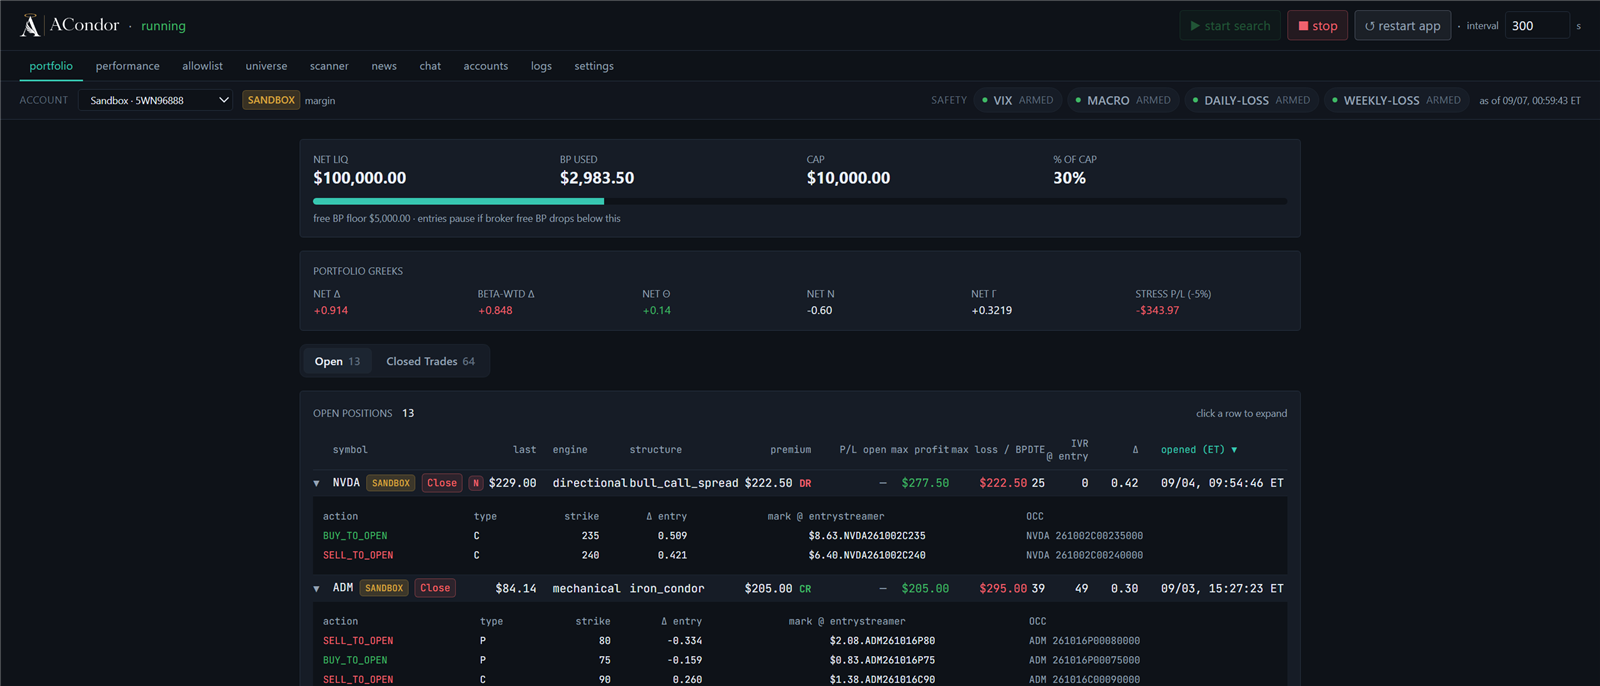This screenshot has width=1600, height=686.
Task: Click the DR tag next to $222.50 premium
Action: (805, 483)
